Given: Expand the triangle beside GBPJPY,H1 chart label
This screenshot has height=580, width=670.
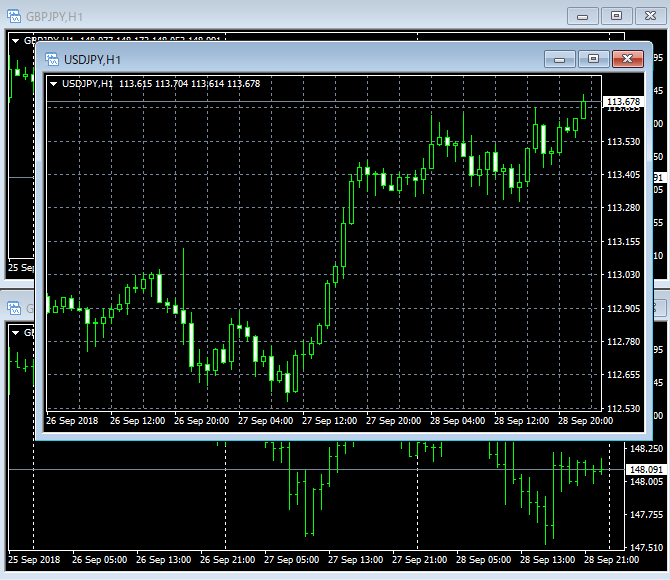Looking at the screenshot, I should [15, 40].
